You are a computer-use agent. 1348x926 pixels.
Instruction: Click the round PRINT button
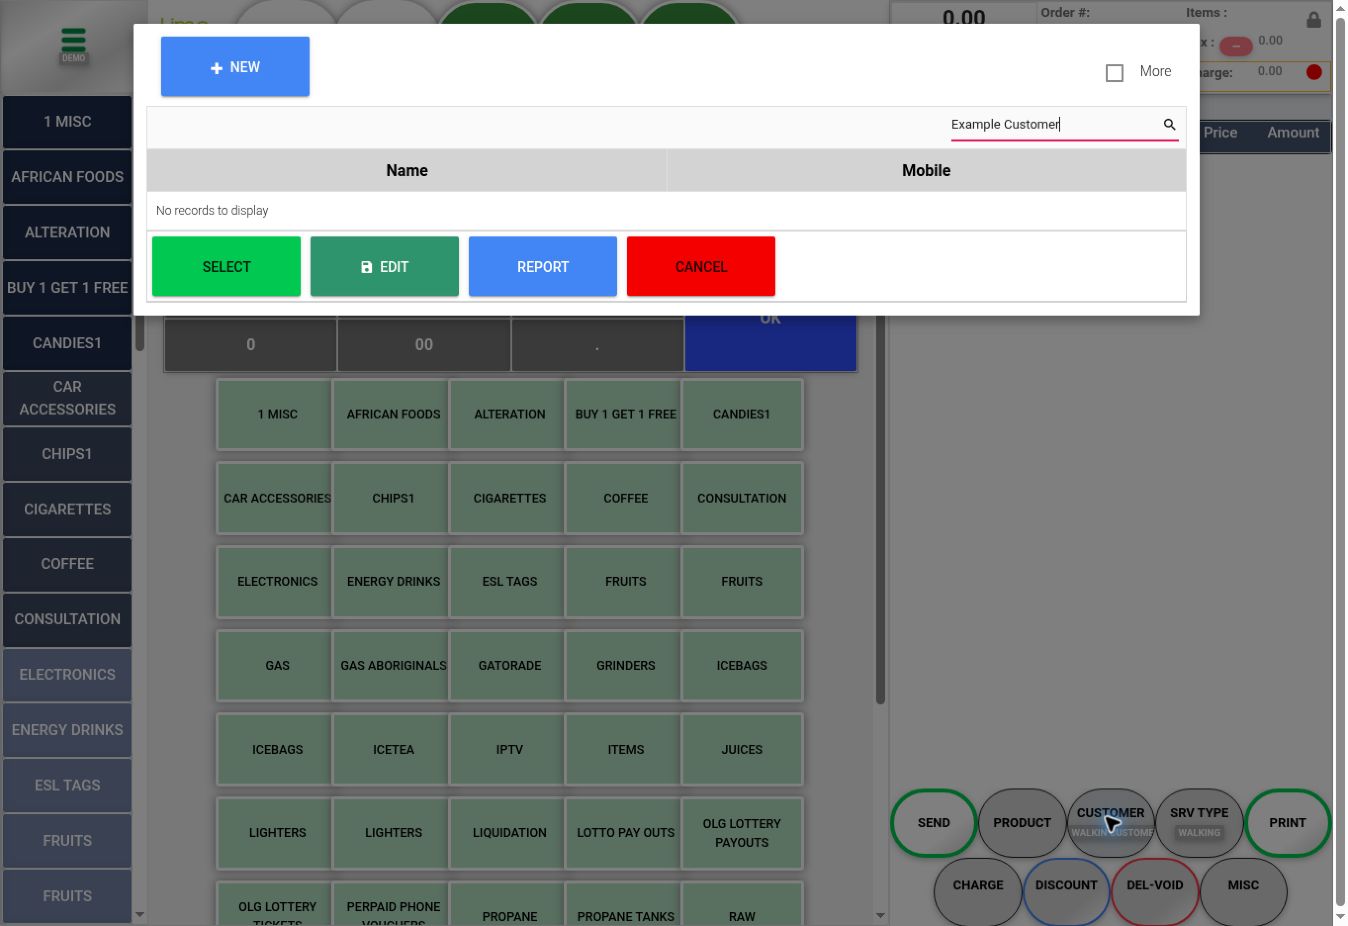pos(1288,823)
